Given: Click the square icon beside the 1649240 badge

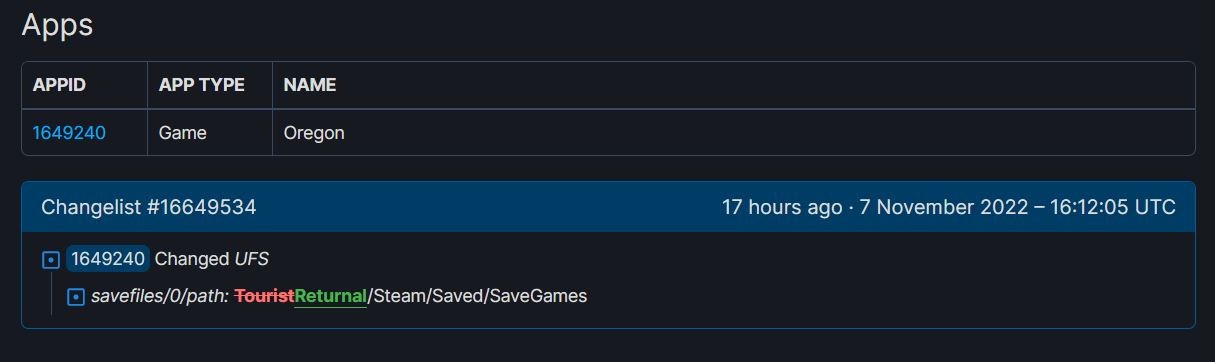Looking at the screenshot, I should point(51,260).
